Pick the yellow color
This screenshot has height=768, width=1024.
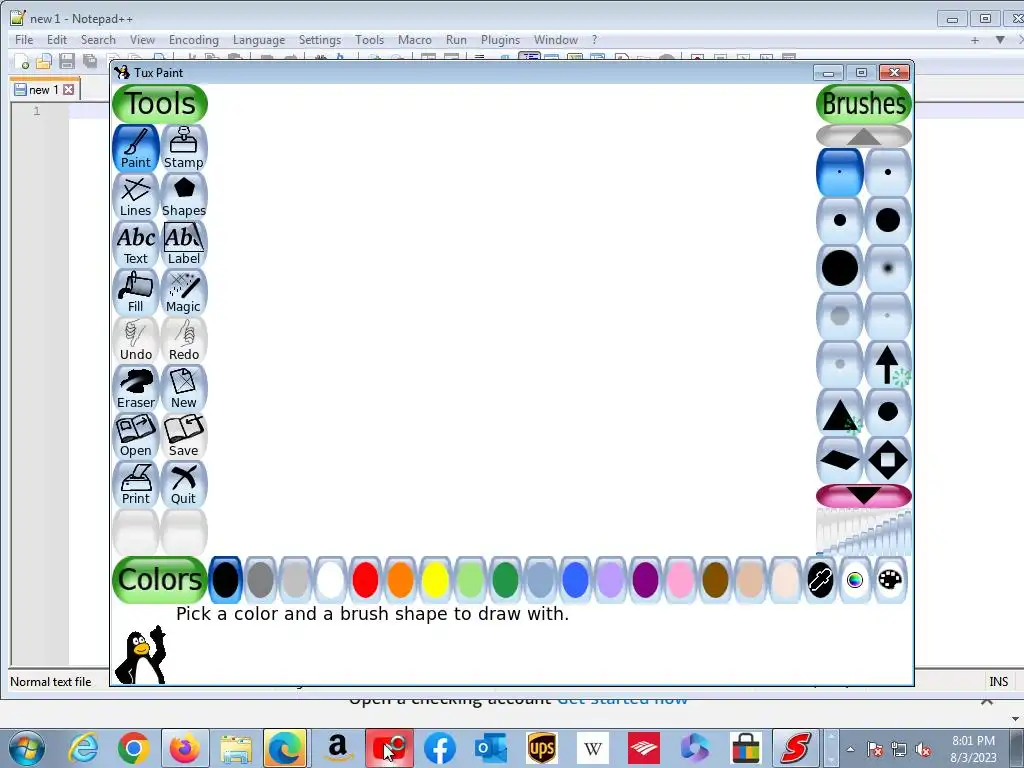(435, 580)
